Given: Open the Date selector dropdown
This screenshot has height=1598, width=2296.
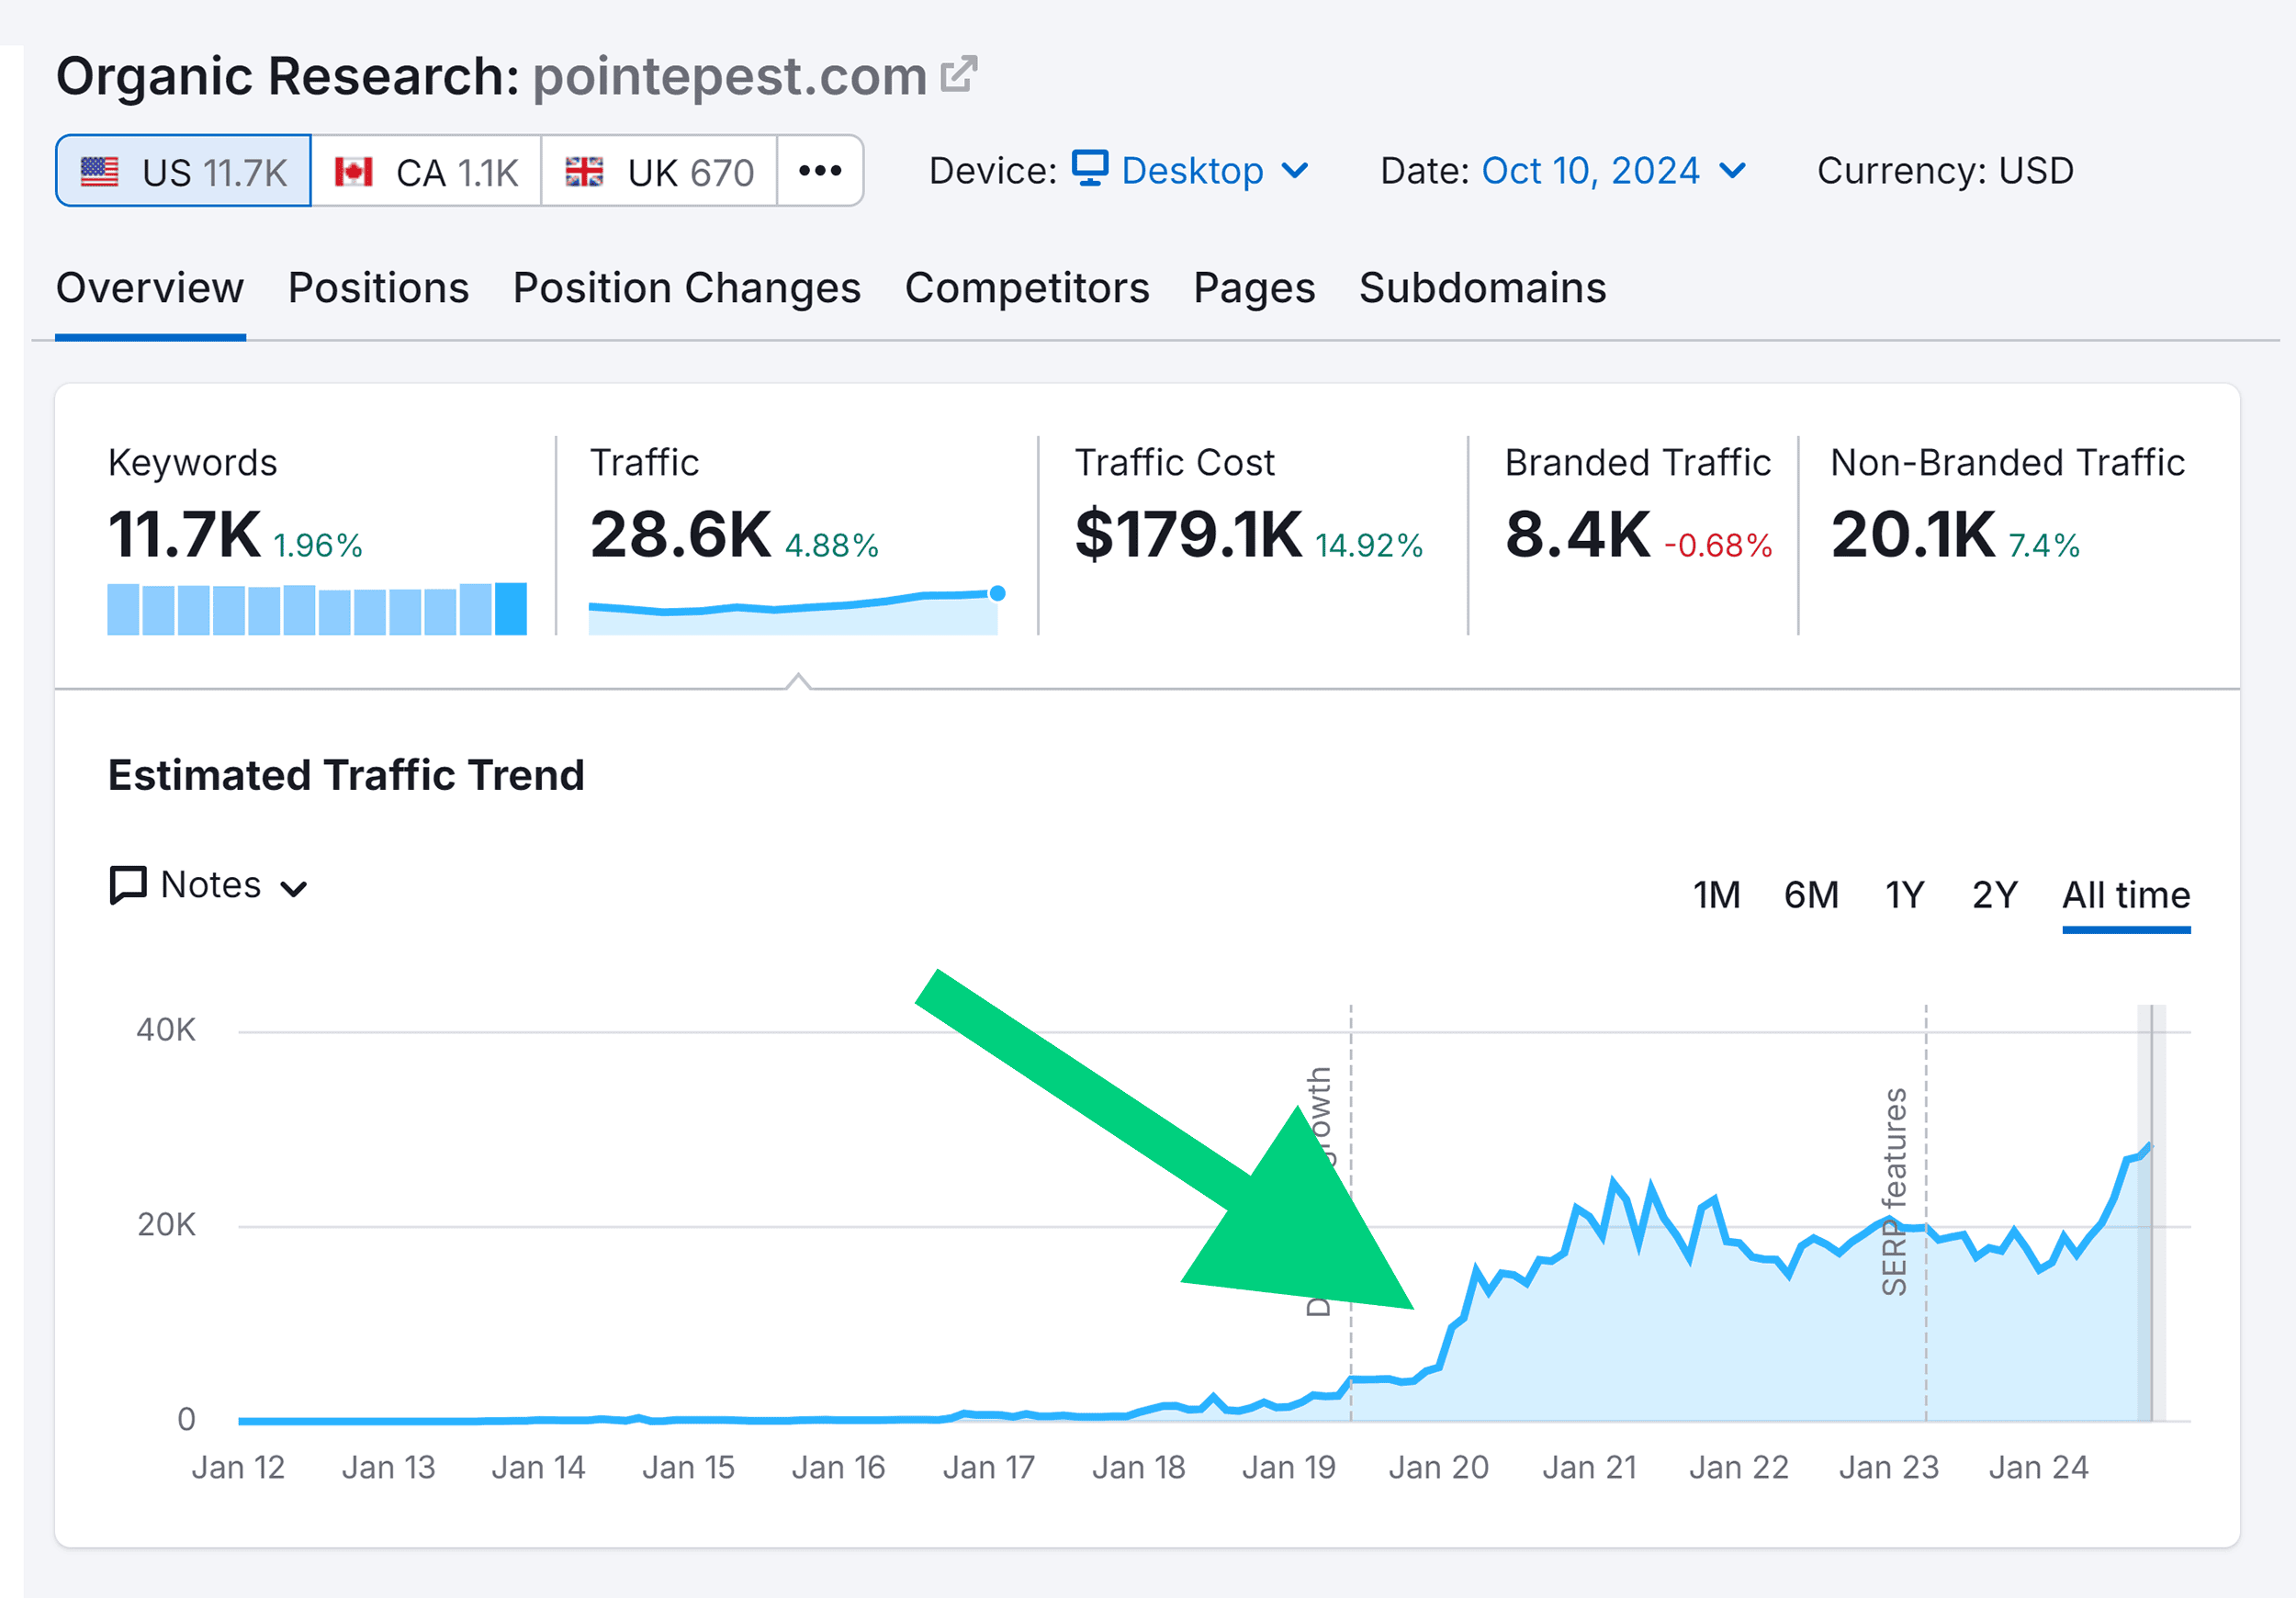Looking at the screenshot, I should click(1735, 170).
